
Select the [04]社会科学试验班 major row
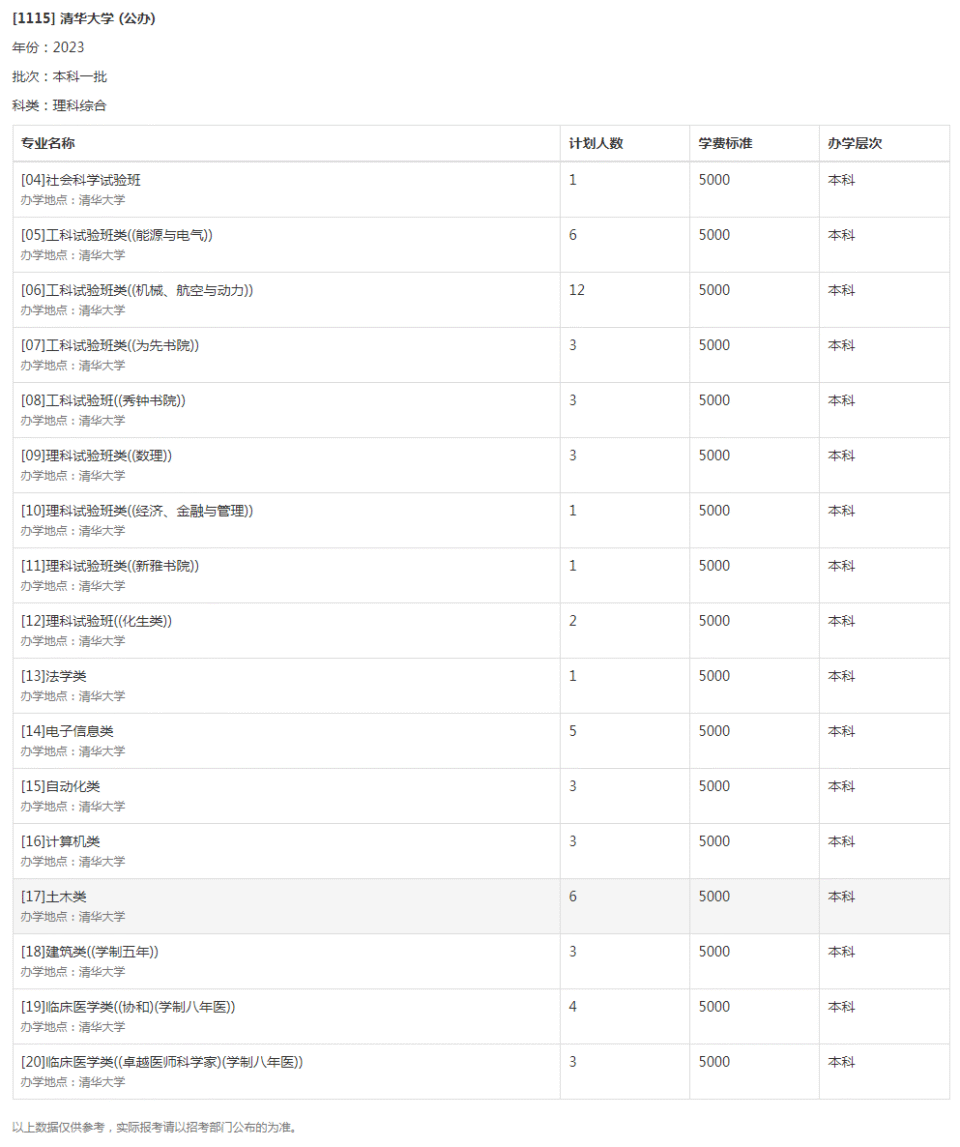[x=82, y=180]
